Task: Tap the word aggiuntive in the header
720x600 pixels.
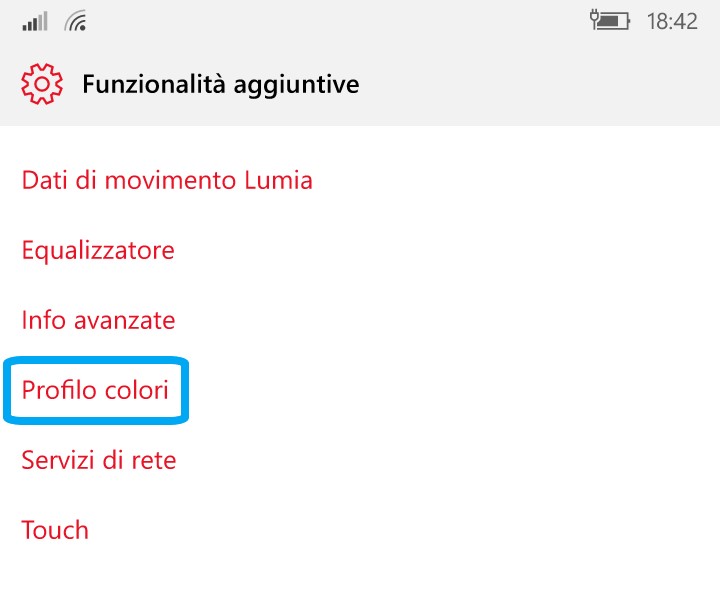Action: [296, 85]
